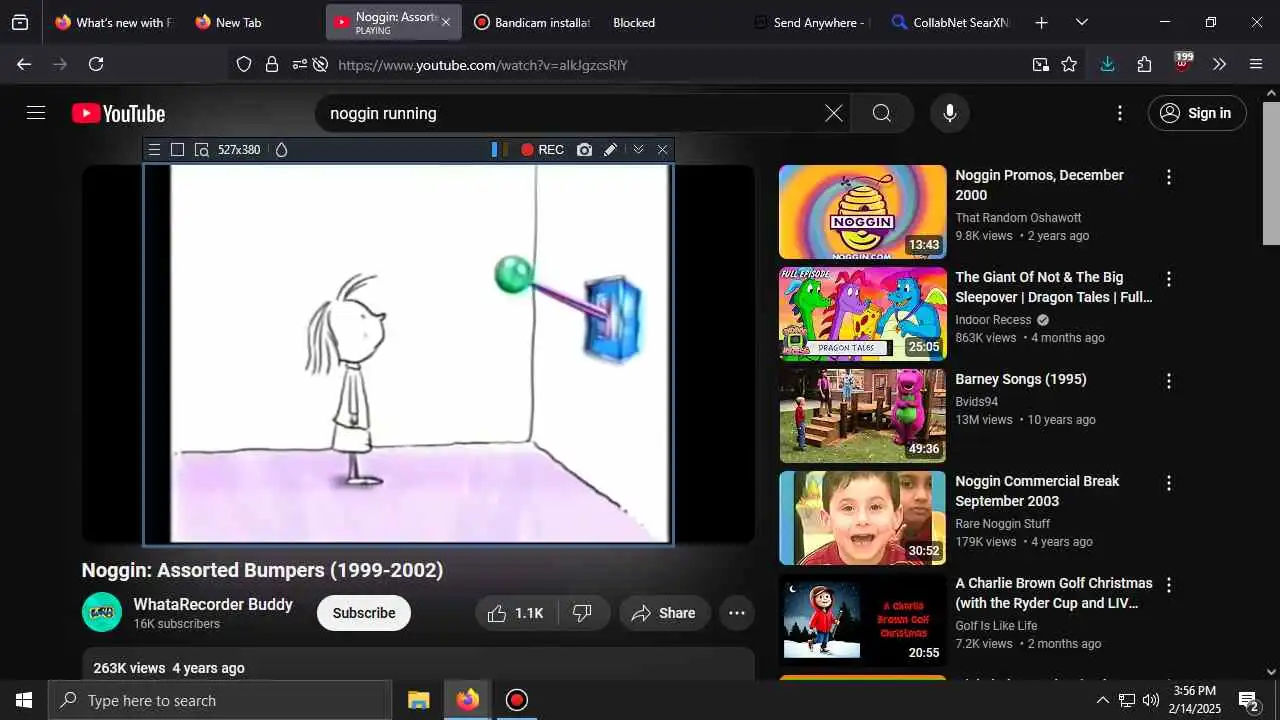Viewport: 1280px width, 720px height.
Task: Open 'Noggin Commercial Break September 2003' title
Action: 1037,491
